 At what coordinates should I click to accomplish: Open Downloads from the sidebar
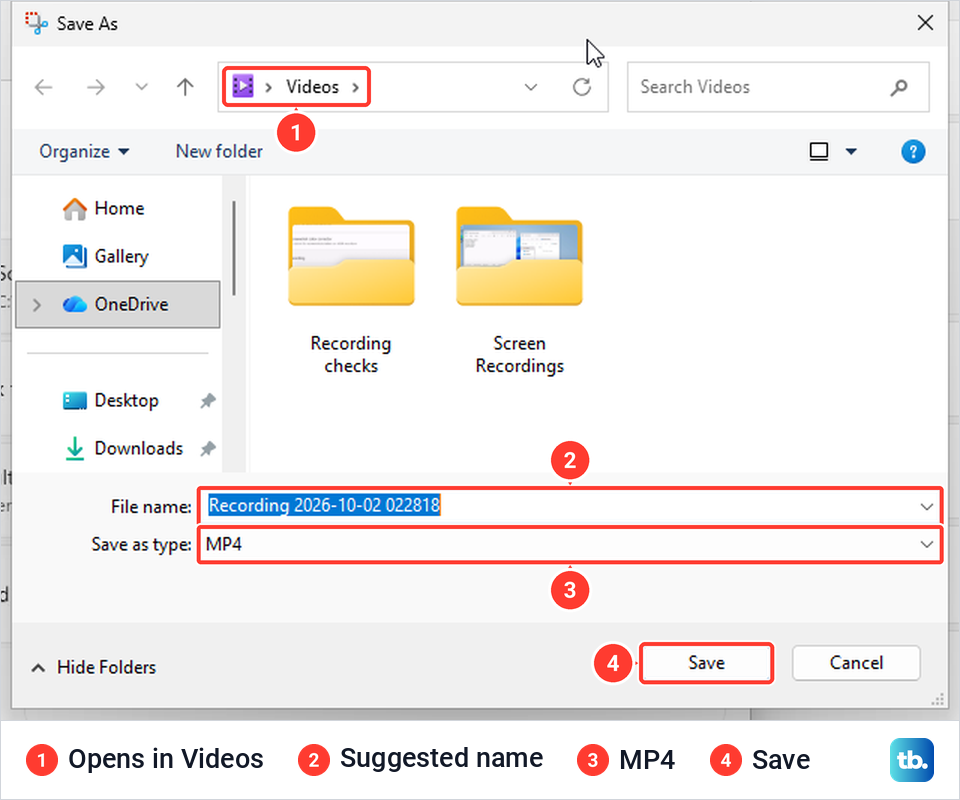point(123,449)
